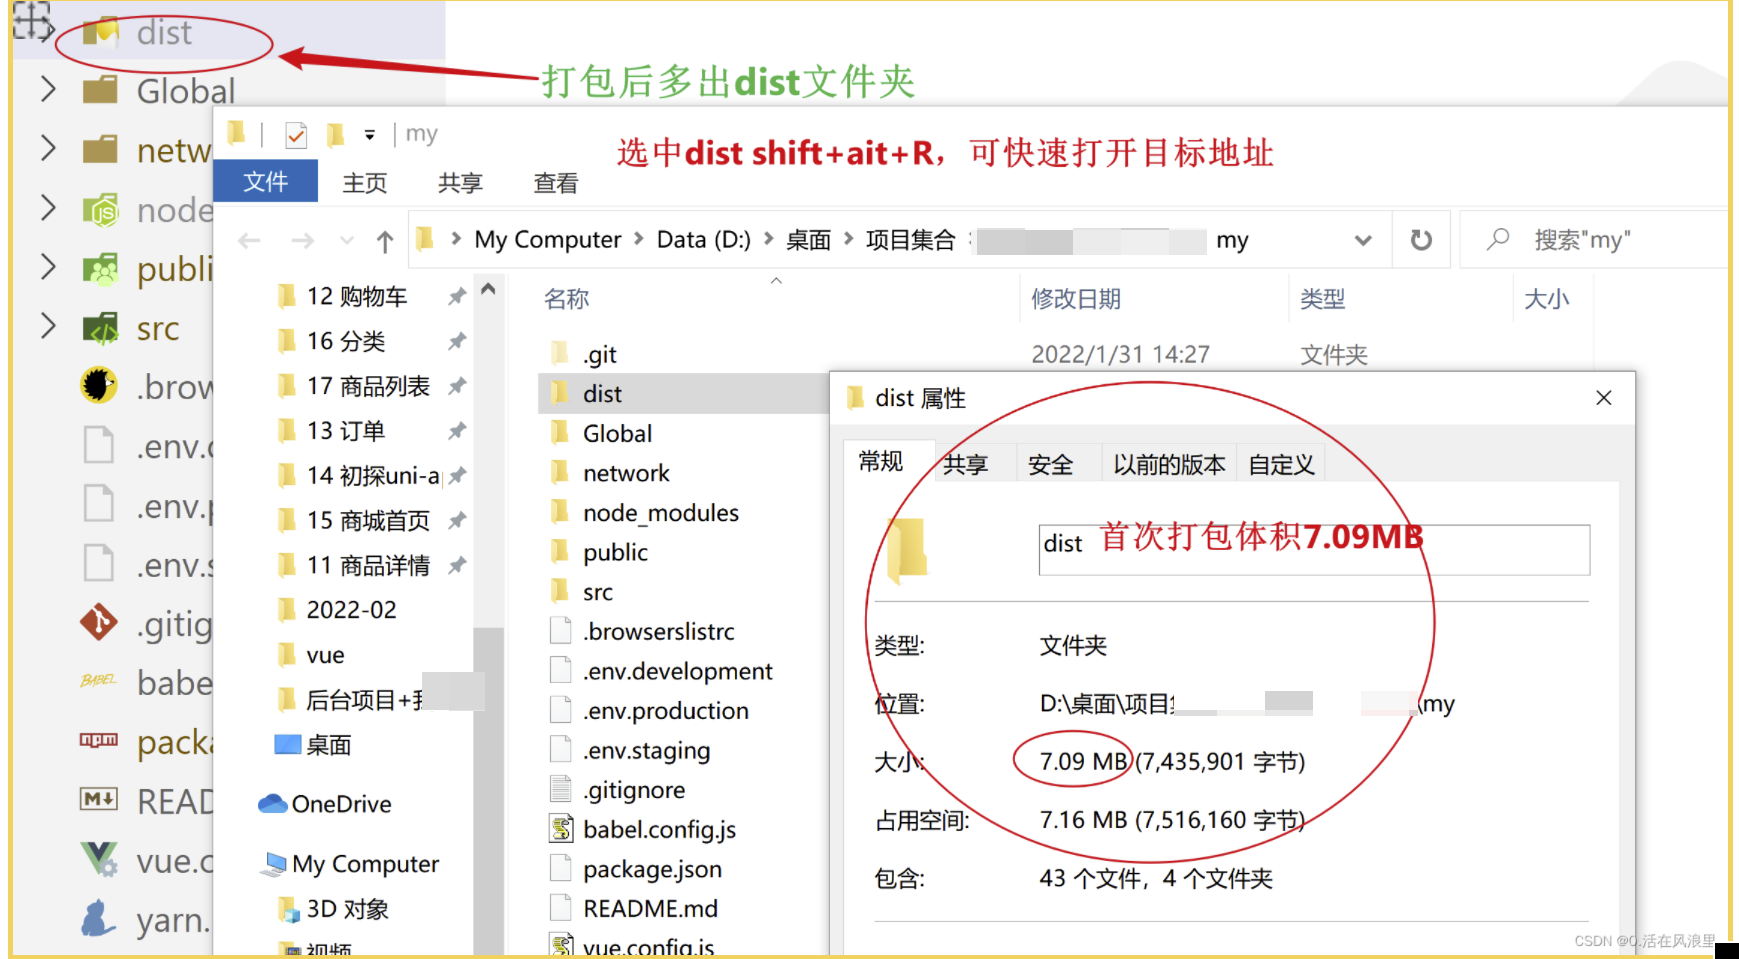Expand the network folder in editor tree
This screenshot has height=959, width=1739.
47,149
